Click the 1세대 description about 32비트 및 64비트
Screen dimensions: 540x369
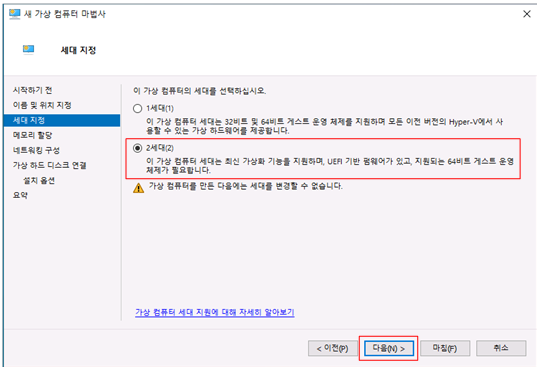click(324, 126)
